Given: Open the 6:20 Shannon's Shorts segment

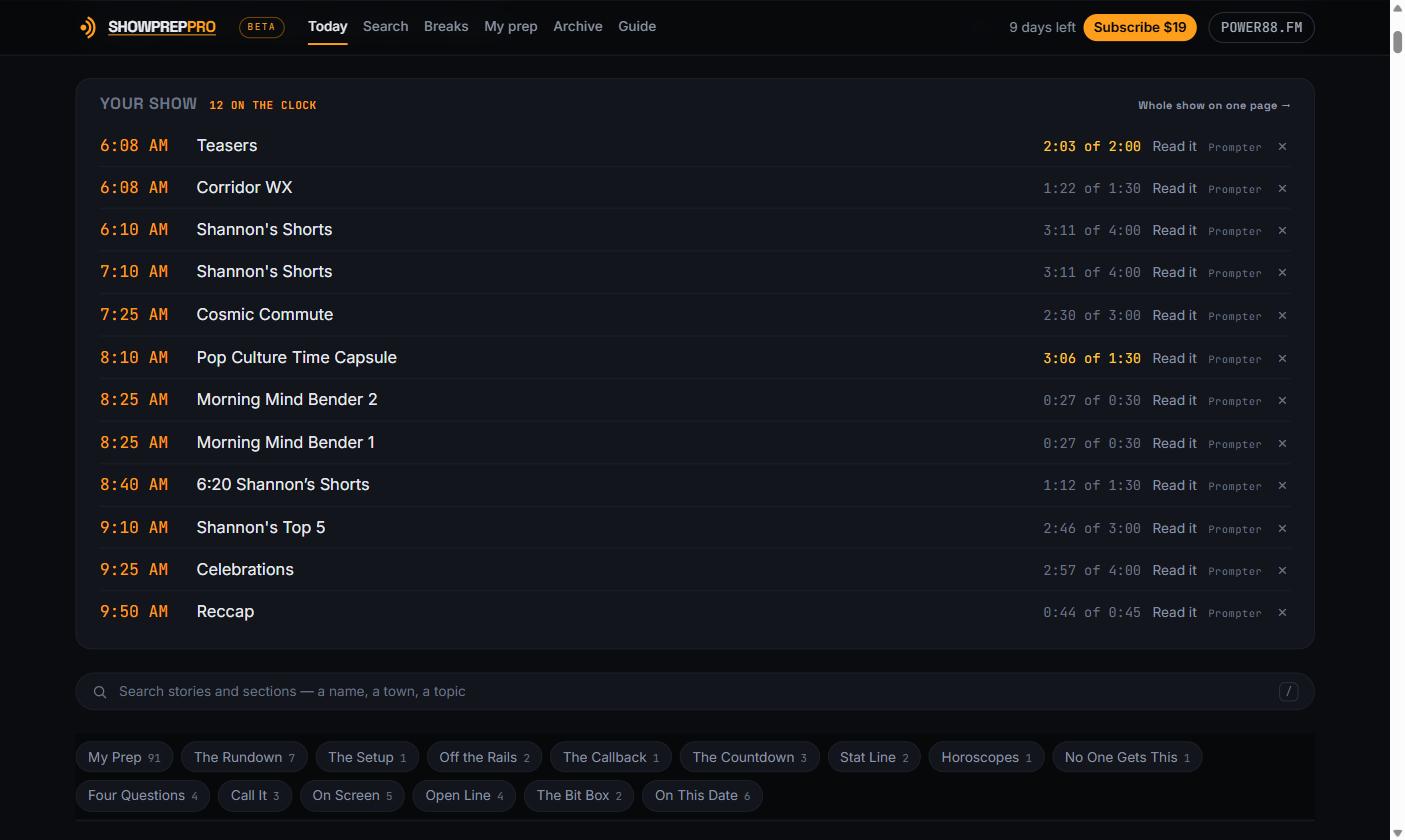Looking at the screenshot, I should pyautogui.click(x=283, y=484).
